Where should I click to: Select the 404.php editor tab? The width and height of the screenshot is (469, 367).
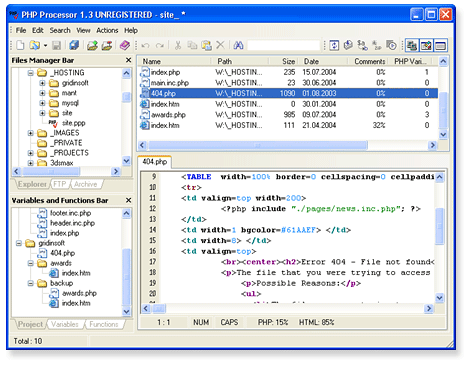[x=155, y=162]
